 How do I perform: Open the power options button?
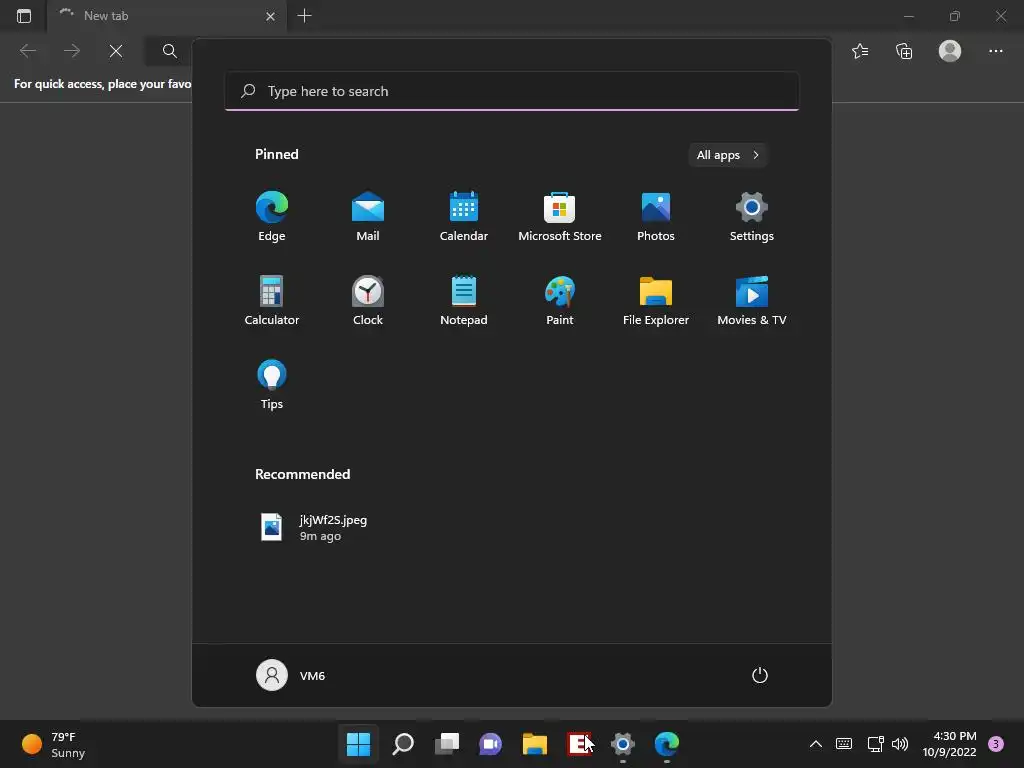click(x=760, y=675)
